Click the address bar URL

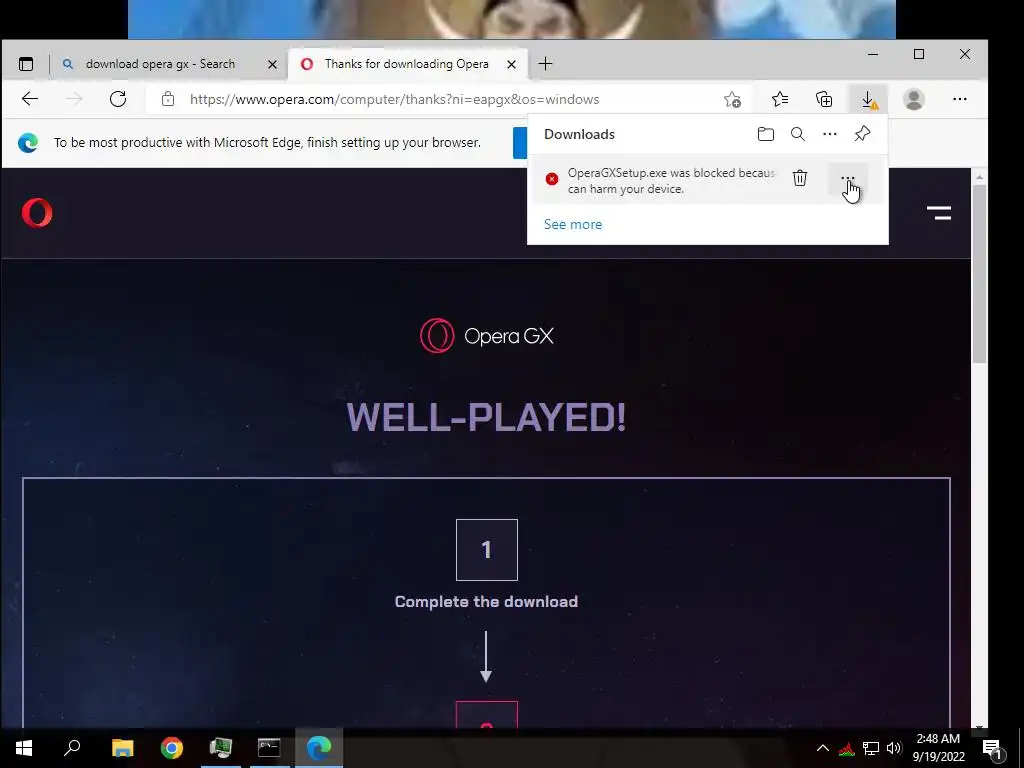pos(394,99)
